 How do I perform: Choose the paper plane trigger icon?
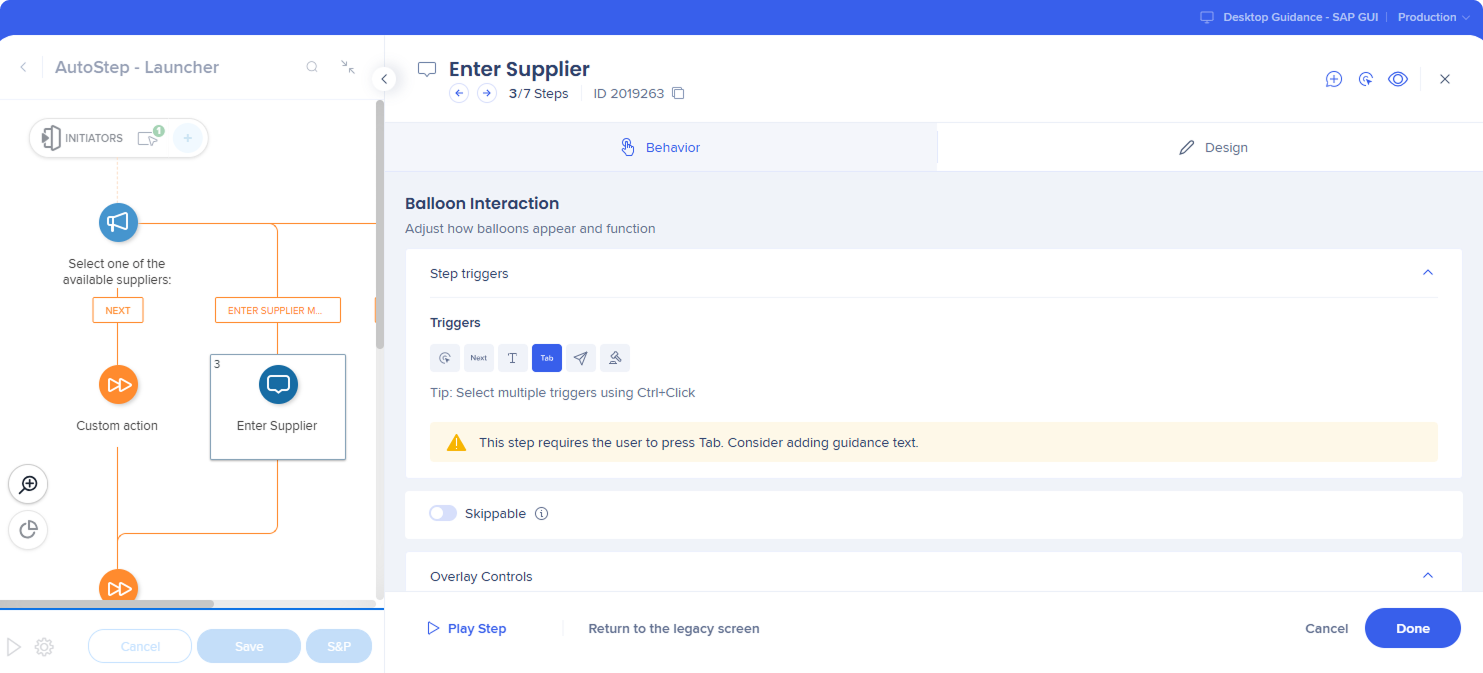(581, 358)
